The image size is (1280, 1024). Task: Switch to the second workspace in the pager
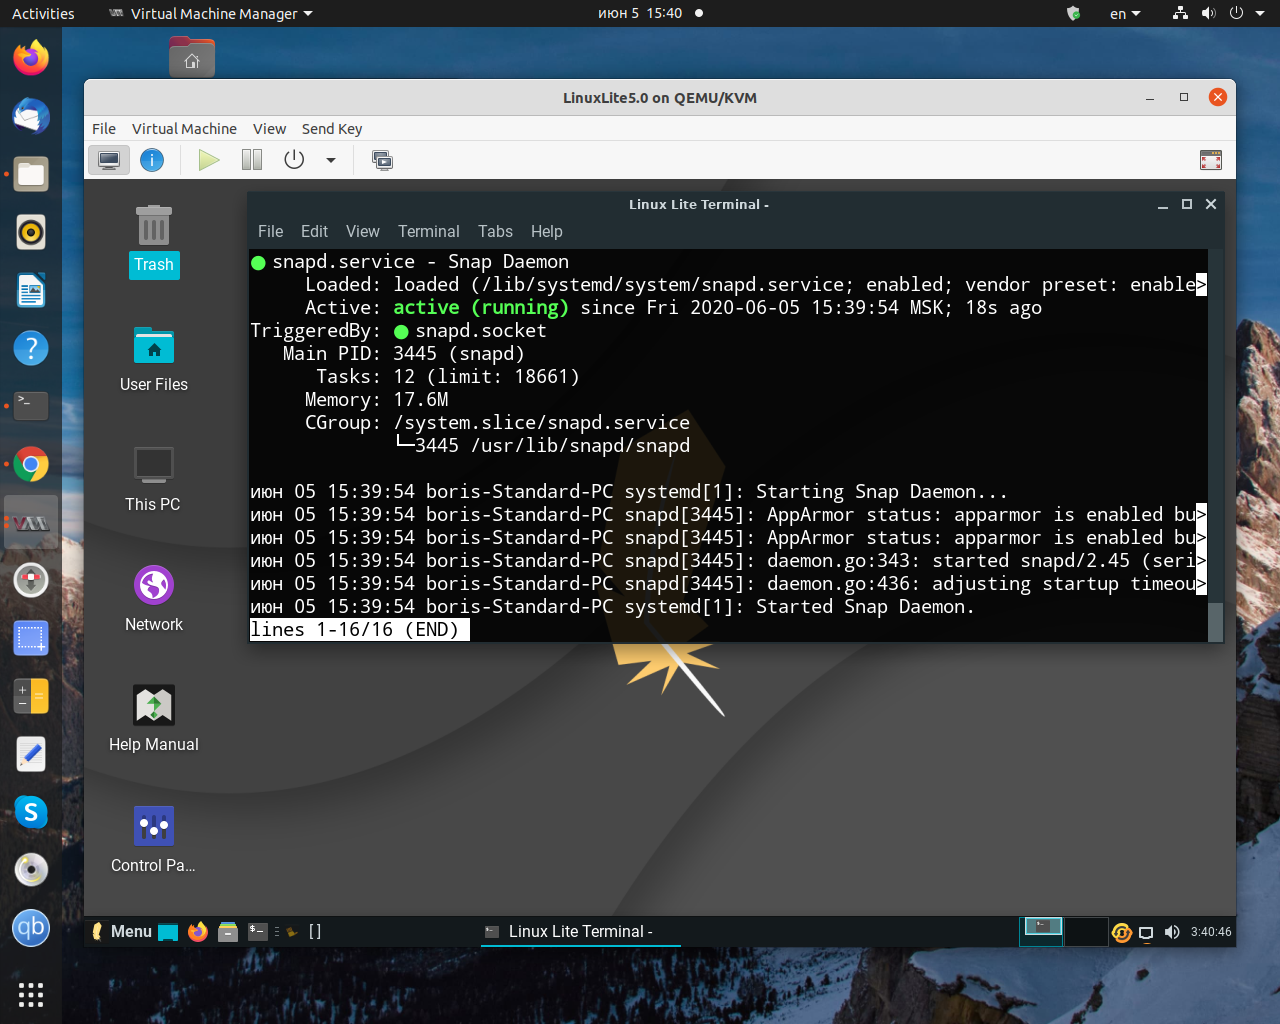(1087, 931)
